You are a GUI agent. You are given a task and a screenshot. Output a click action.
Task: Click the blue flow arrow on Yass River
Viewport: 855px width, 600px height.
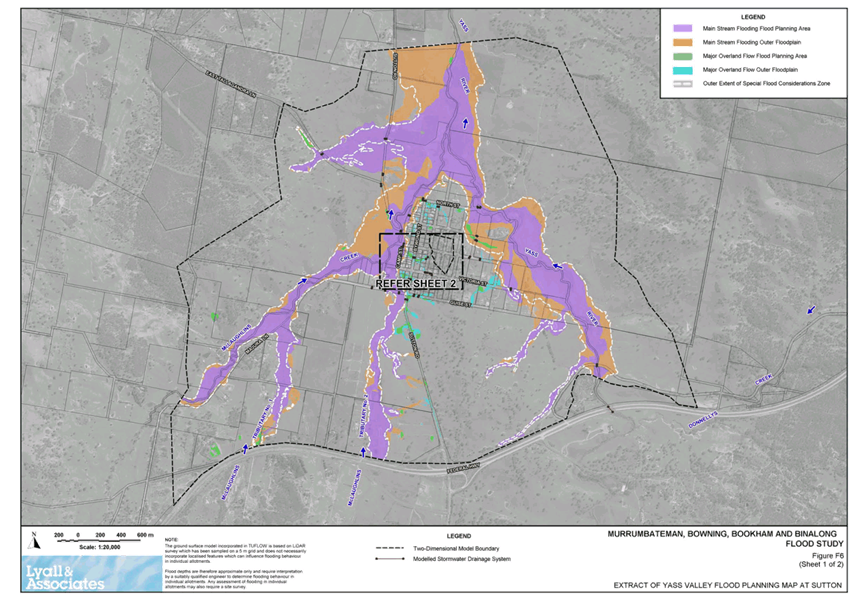(557, 268)
